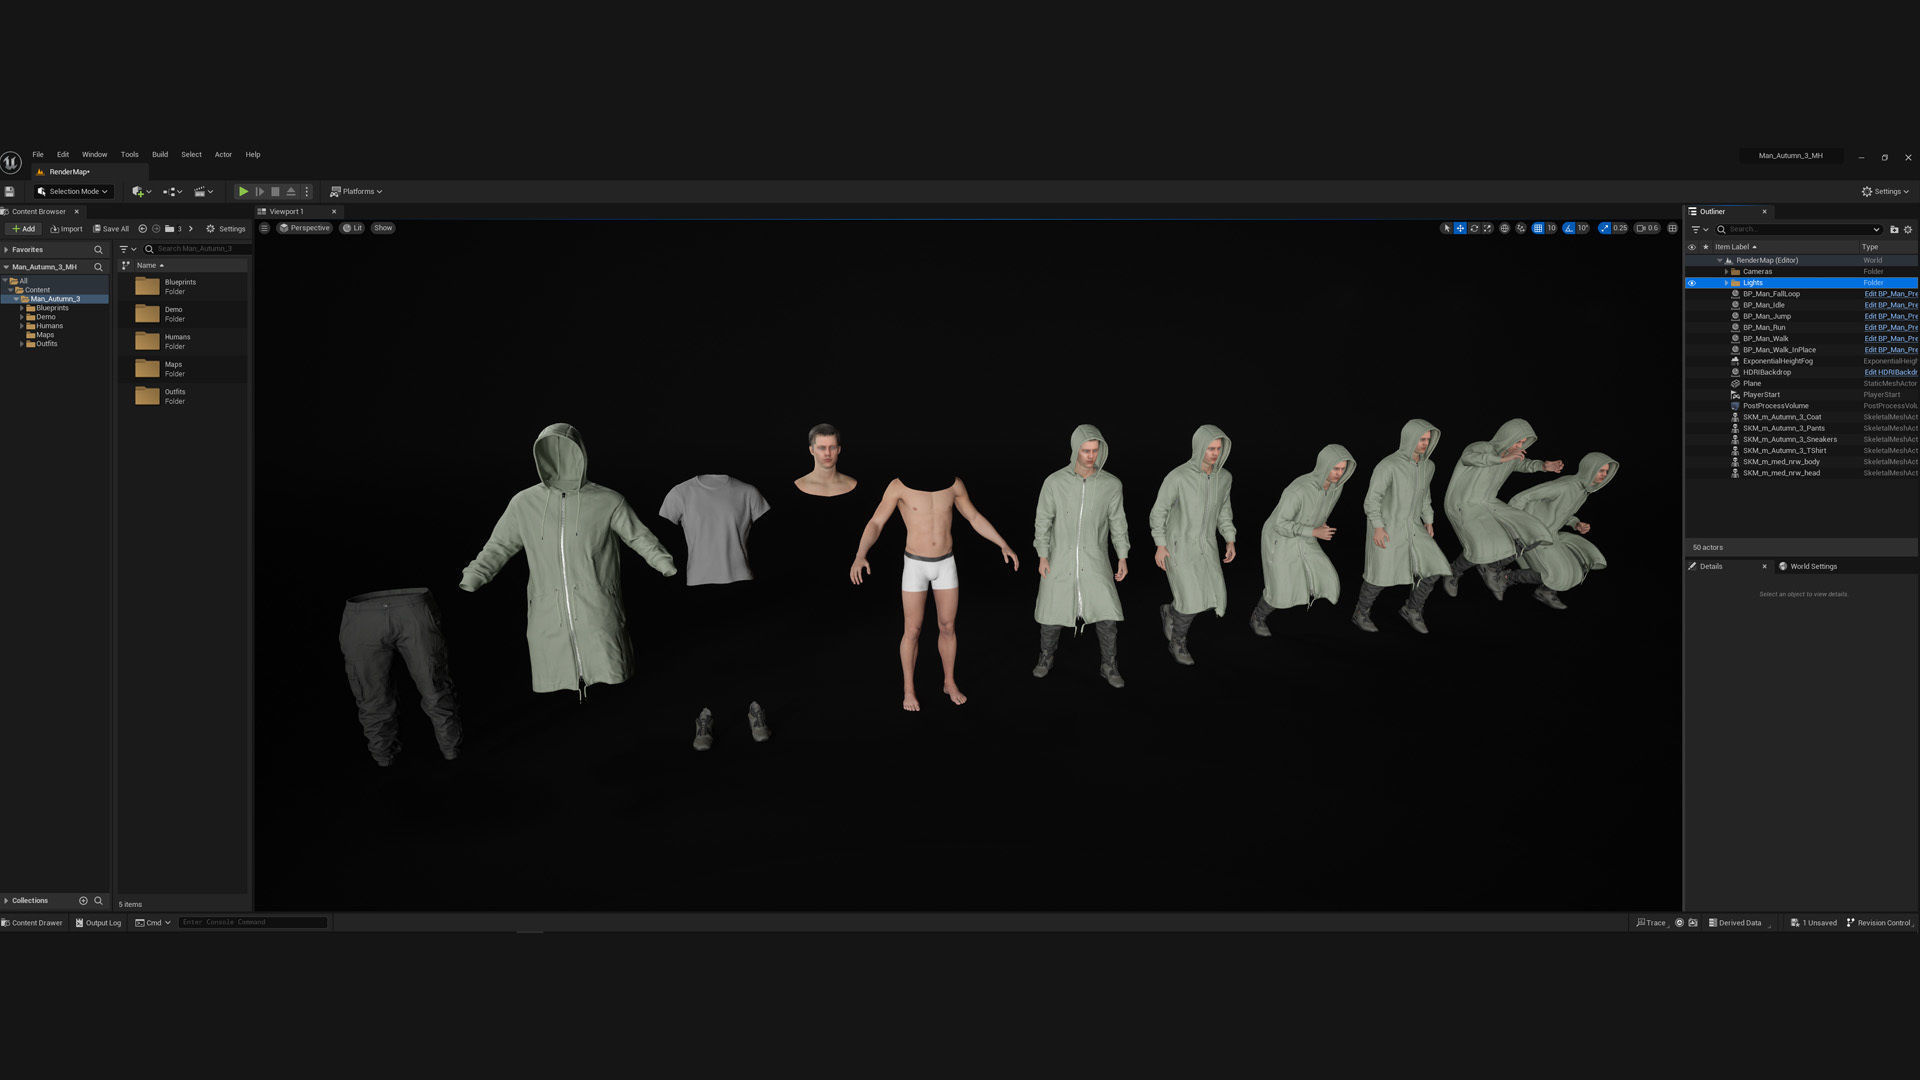Expand the Lights folder in Outliner

(1726, 283)
